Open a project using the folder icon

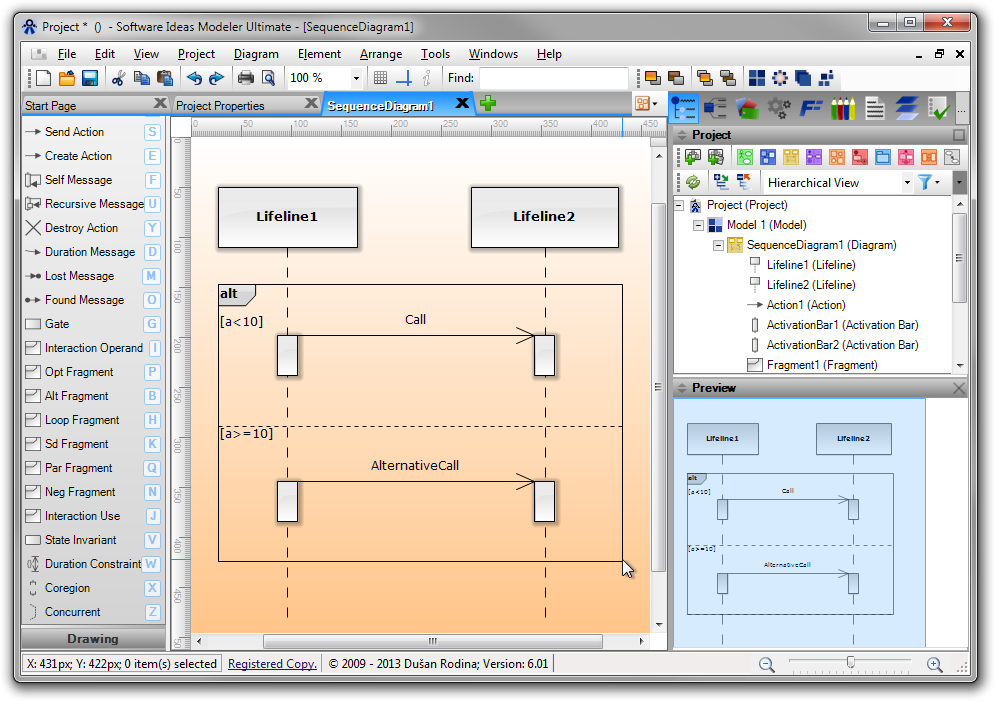point(67,78)
